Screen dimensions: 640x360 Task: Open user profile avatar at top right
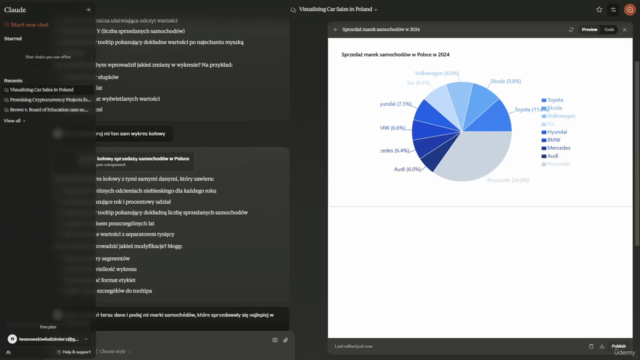[x=630, y=10]
